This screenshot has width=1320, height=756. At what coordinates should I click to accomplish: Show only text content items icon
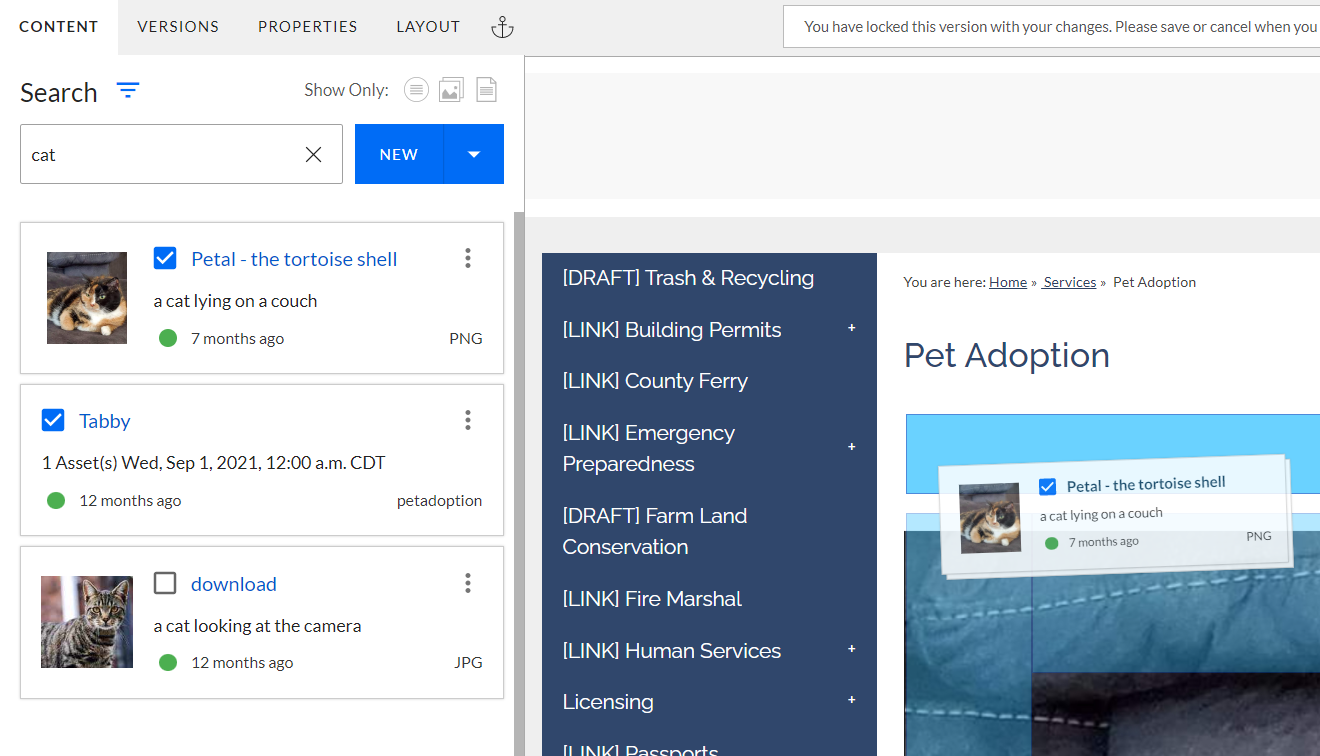click(x=416, y=90)
